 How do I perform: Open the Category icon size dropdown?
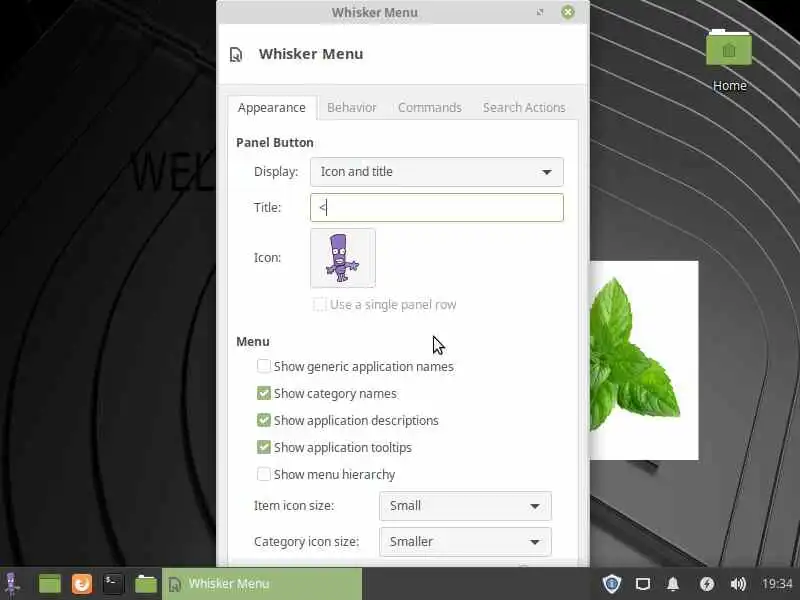(465, 541)
